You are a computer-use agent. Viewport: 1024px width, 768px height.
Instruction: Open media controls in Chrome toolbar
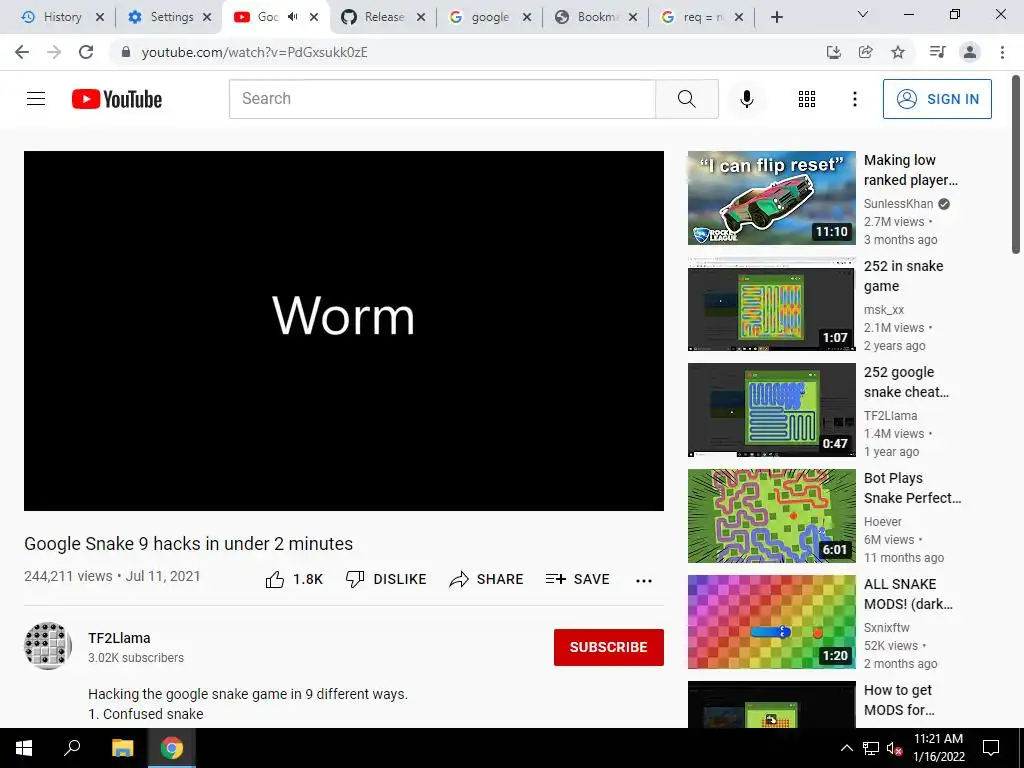[x=937, y=52]
